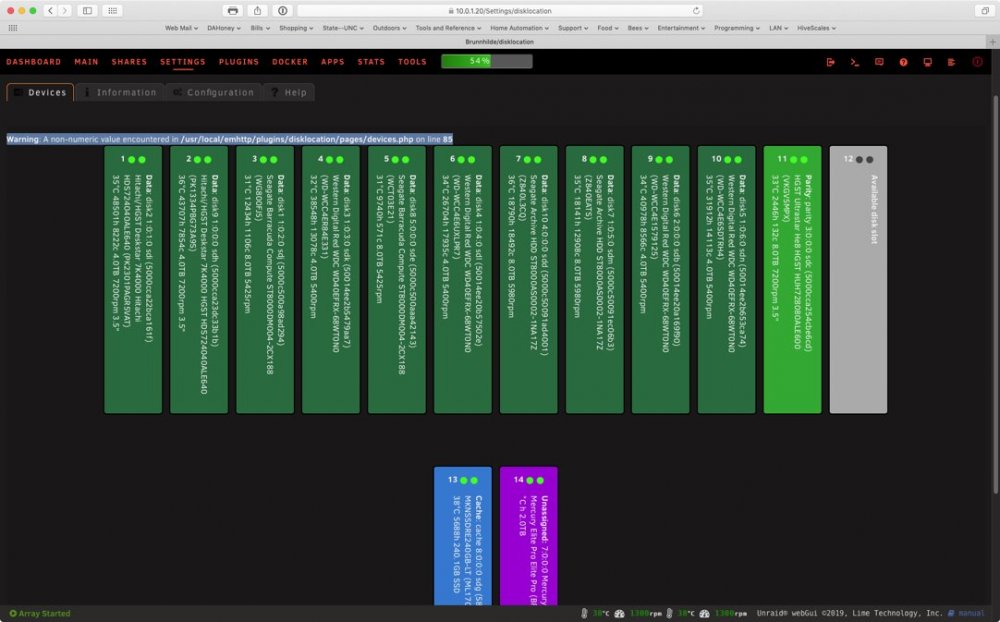The height and width of the screenshot is (622, 1000).
Task: Toggle the Safari sidebar button
Action: (87, 11)
